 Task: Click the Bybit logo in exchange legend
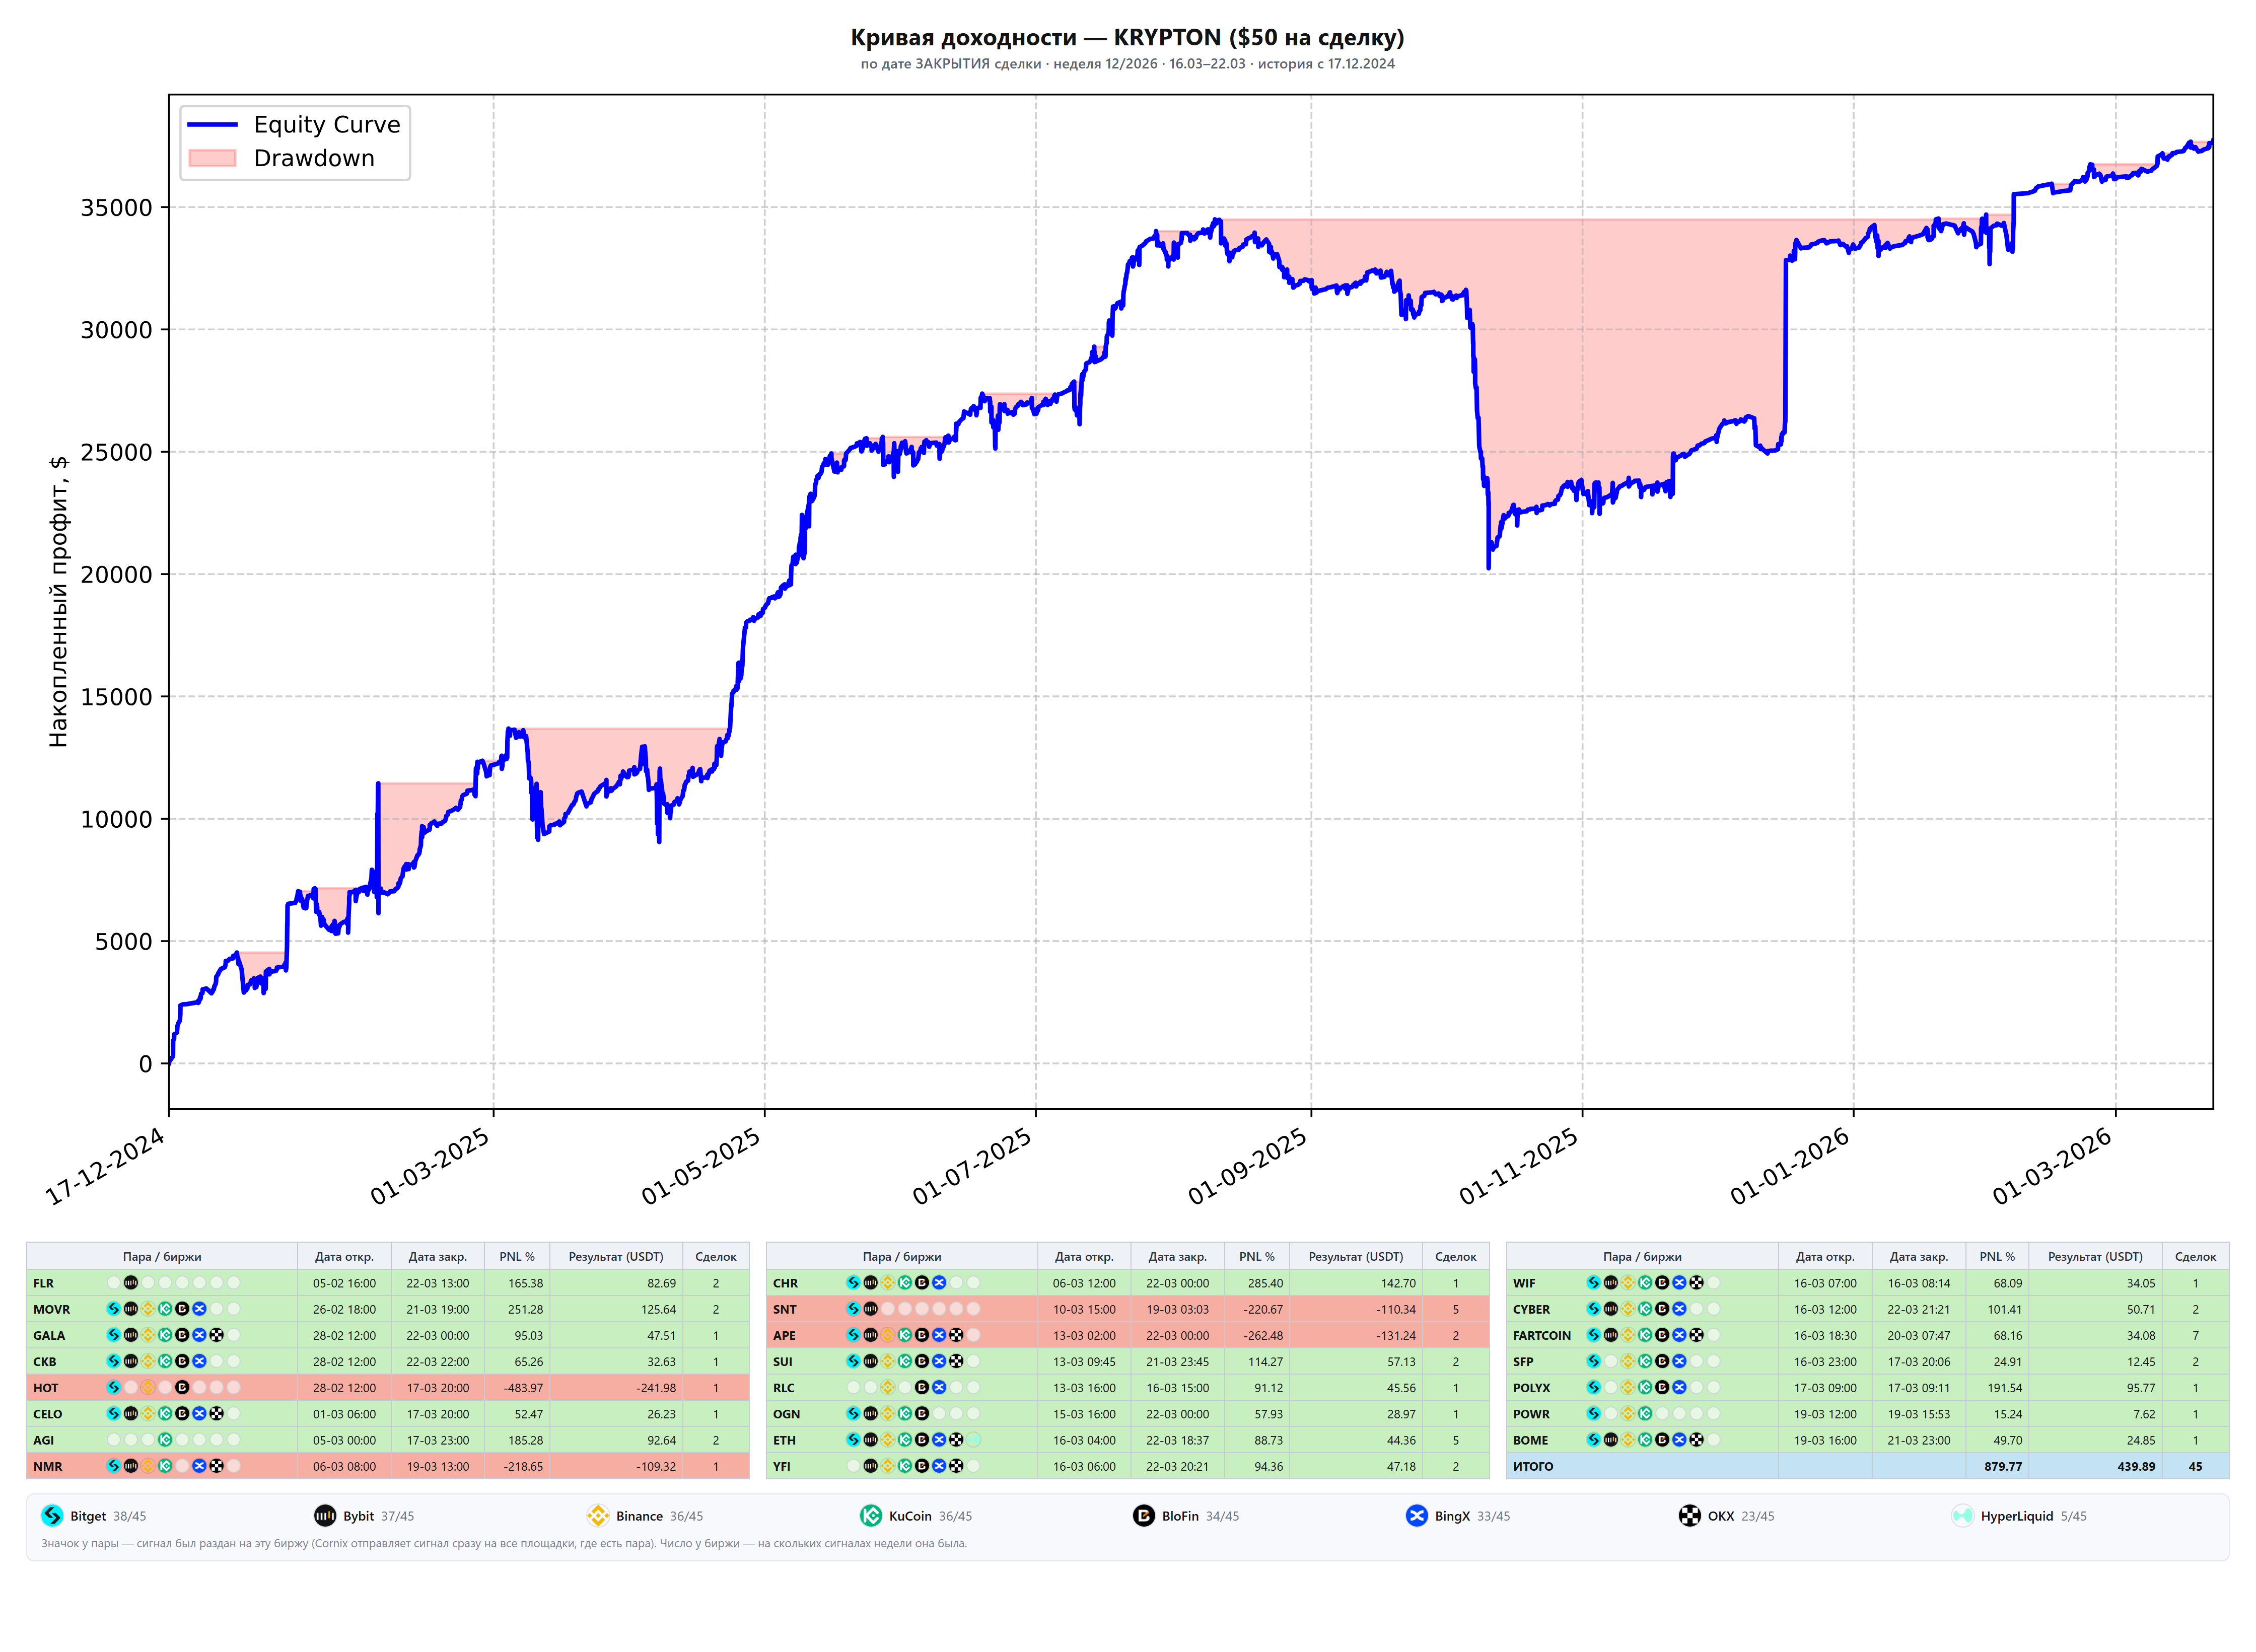[325, 1516]
